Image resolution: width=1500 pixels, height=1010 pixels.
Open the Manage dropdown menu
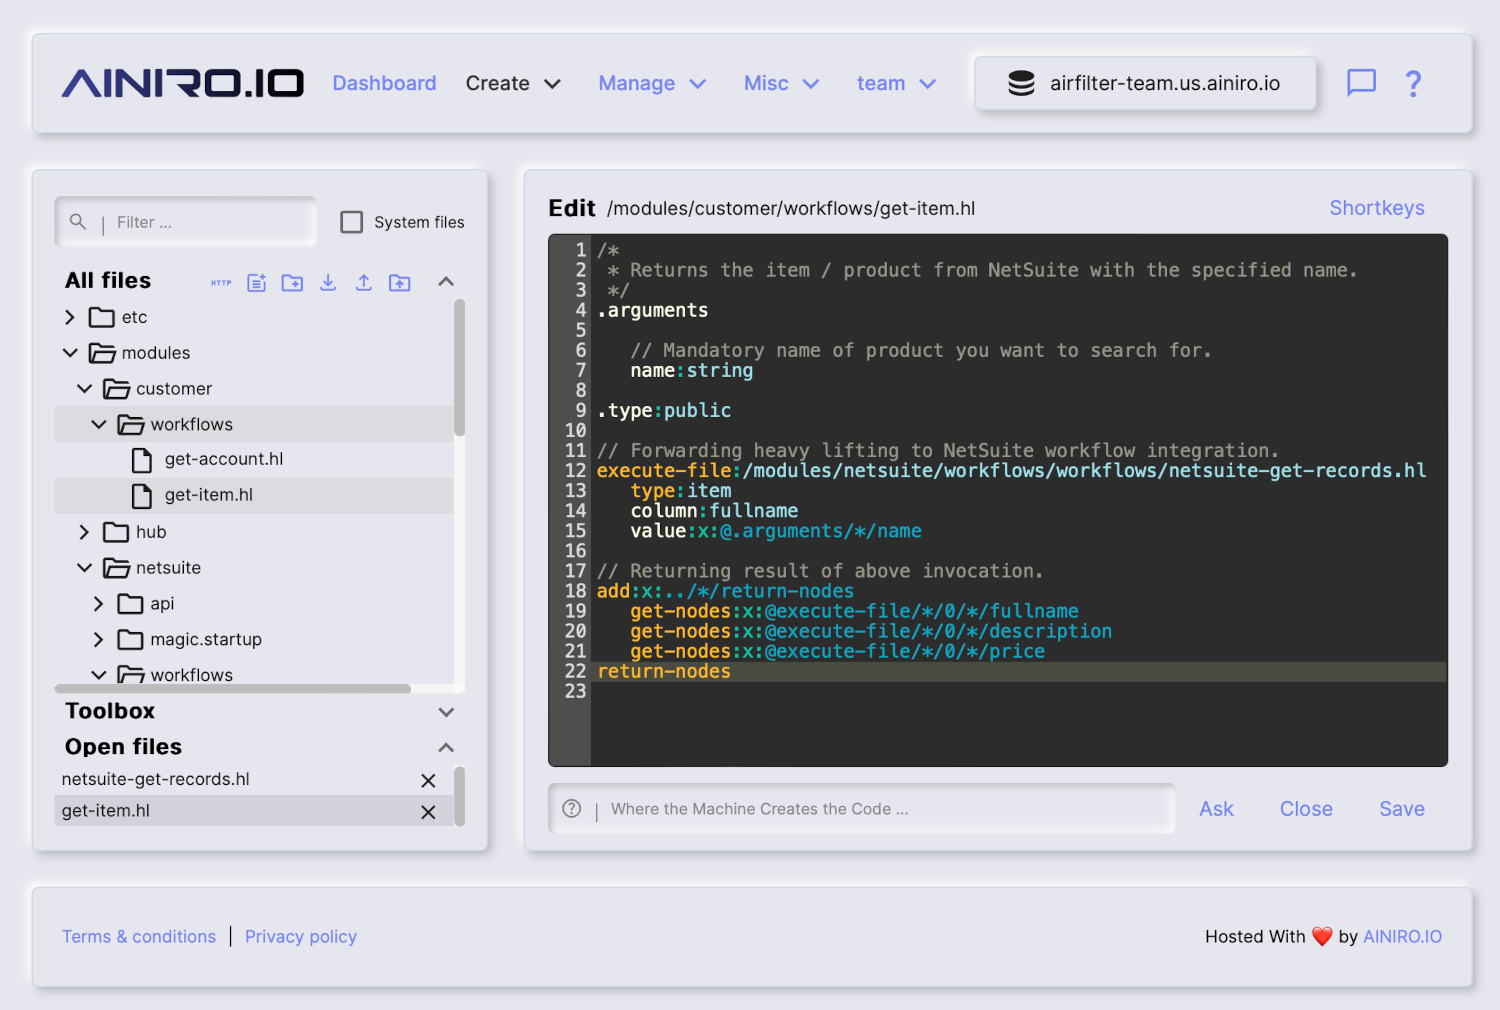coord(652,83)
